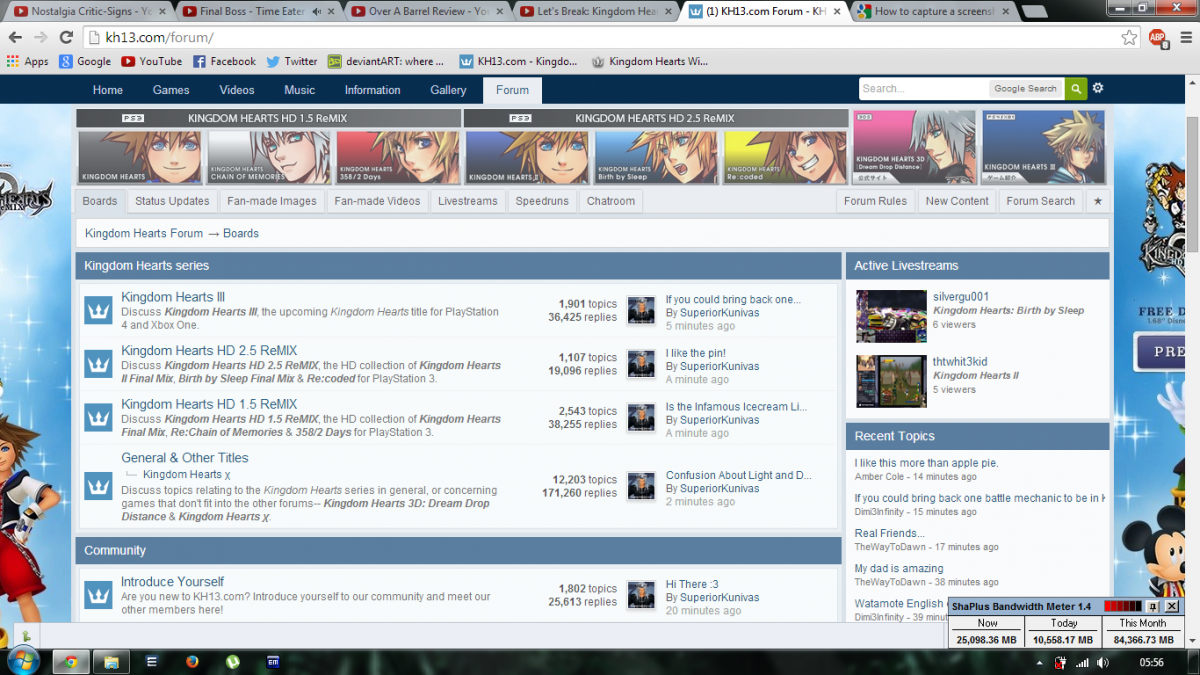The width and height of the screenshot is (1200, 675).
Task: Pin the ShaPlus Bandwidth Meter window
Action: 1152,606
